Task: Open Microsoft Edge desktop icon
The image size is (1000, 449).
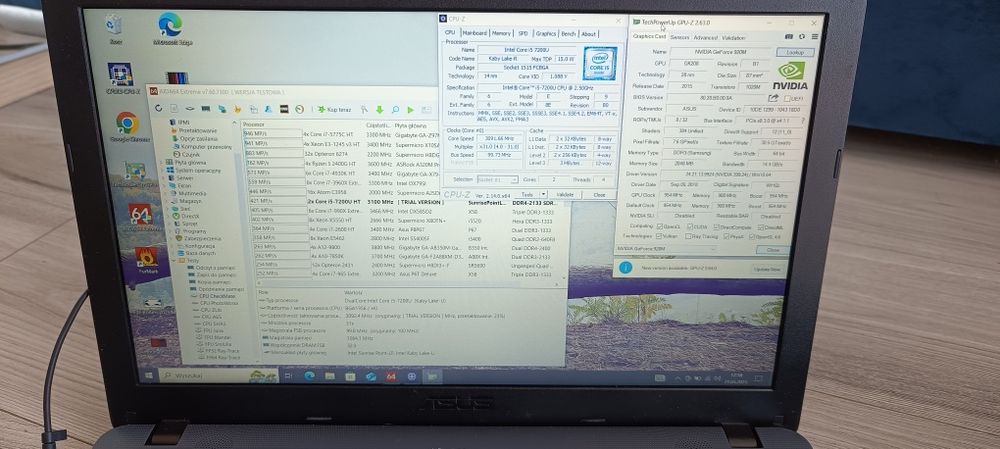Action: click(x=170, y=24)
